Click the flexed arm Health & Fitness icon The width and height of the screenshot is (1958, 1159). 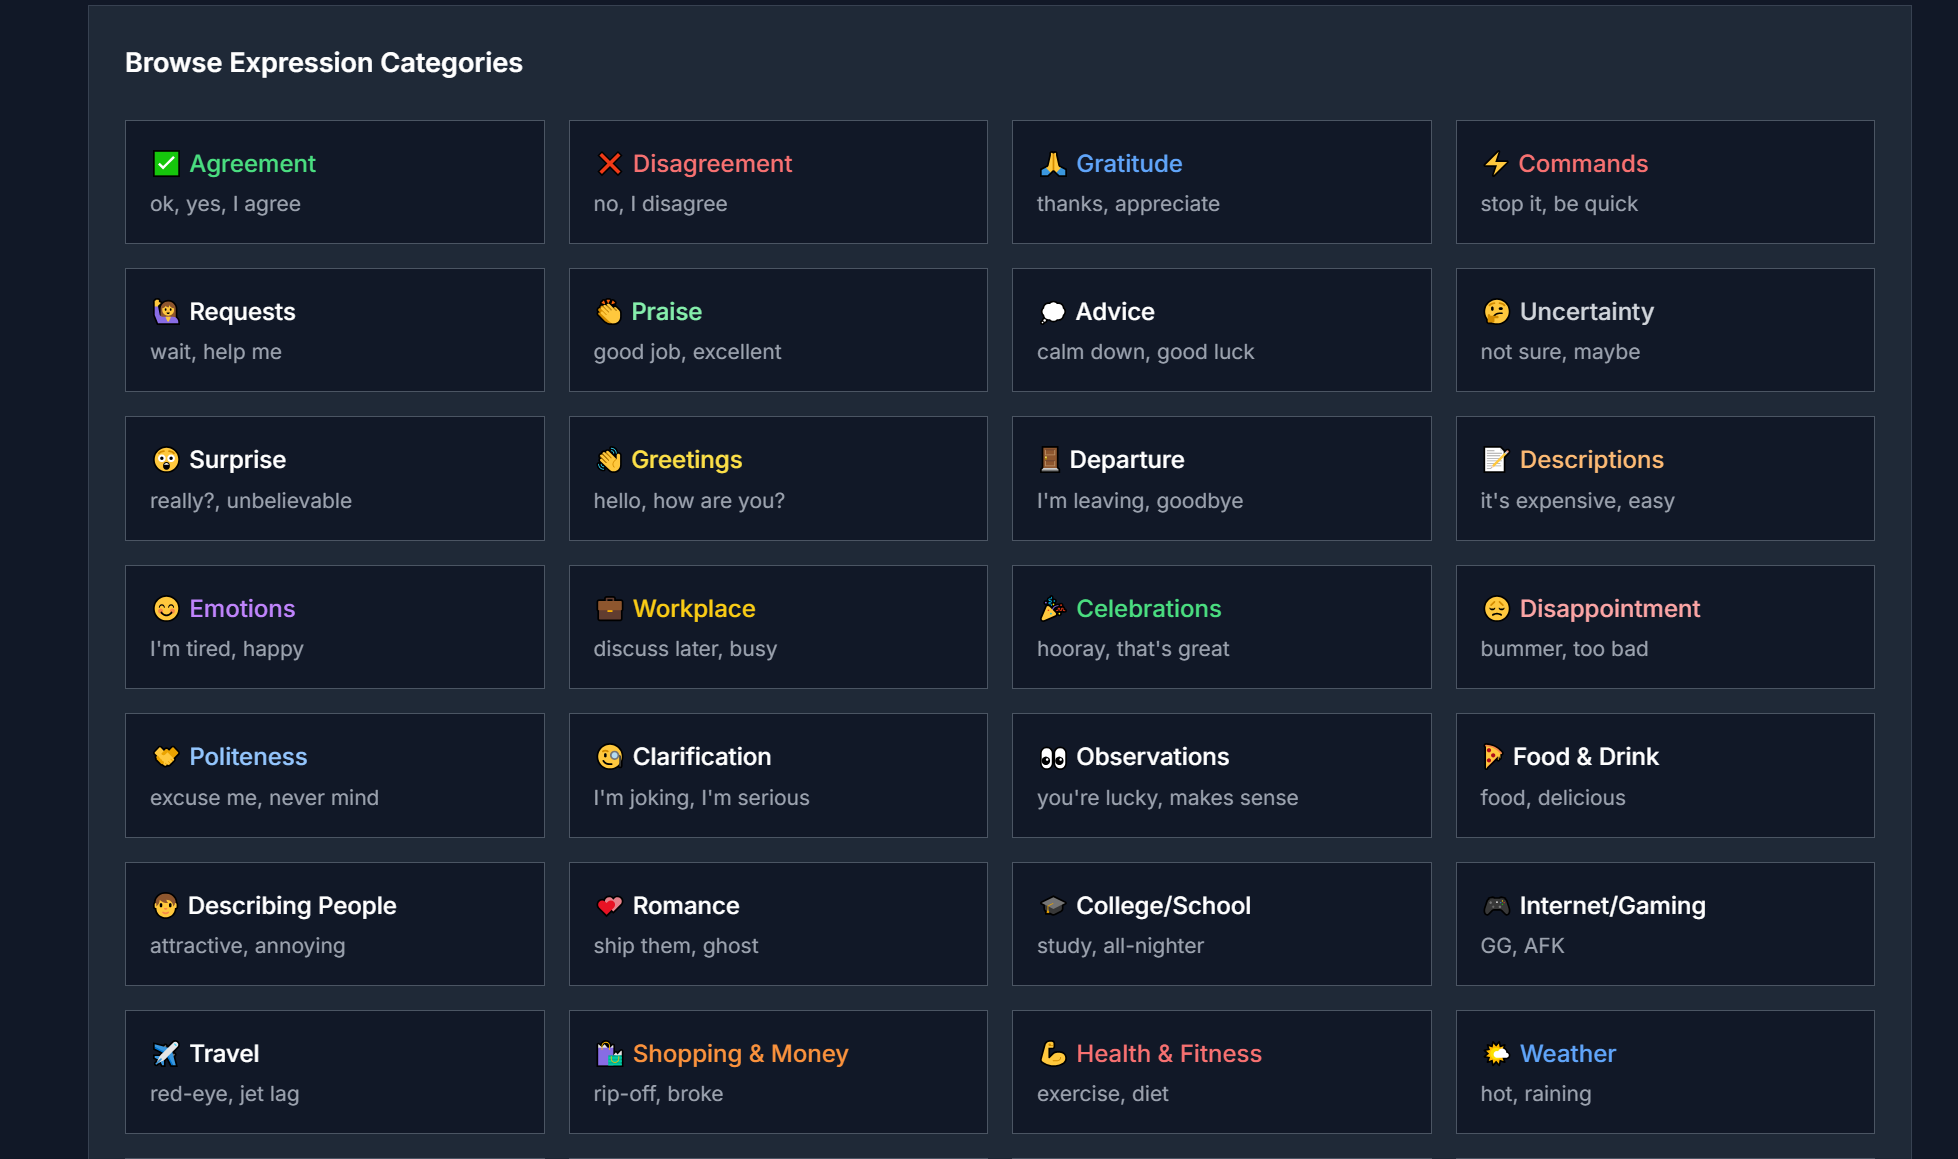1052,1053
